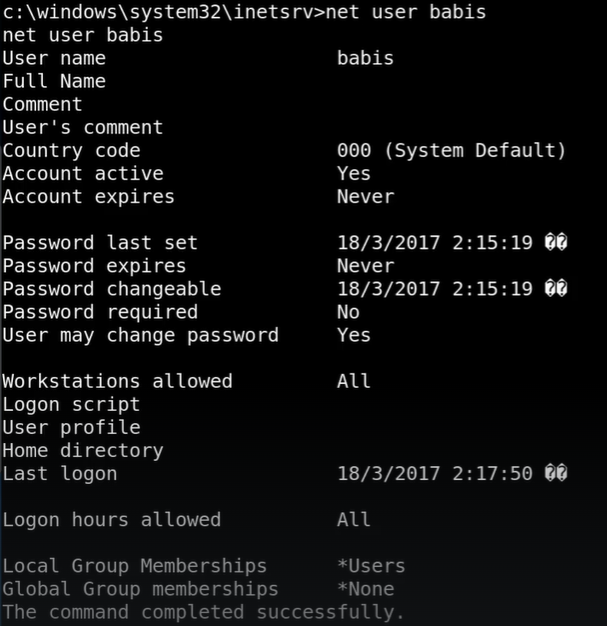This screenshot has height=626, width=607.
Task: Click the 'Full Name' field label
Action: 54,81
